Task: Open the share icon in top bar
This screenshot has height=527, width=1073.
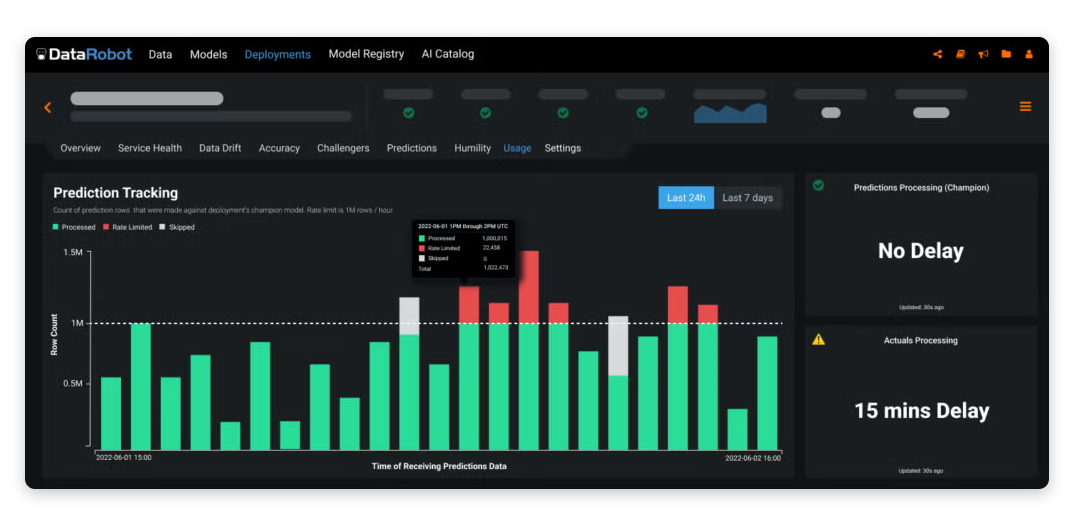Action: click(x=938, y=54)
